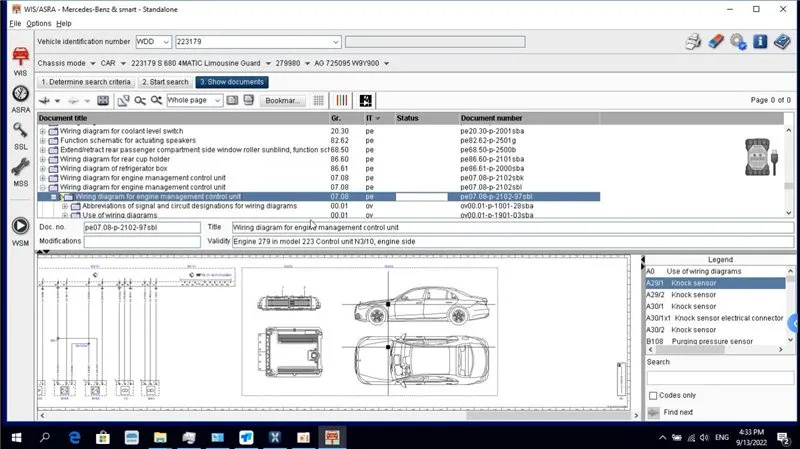This screenshot has width=800, height=449.
Task: Open Microsoft Store from taskbar
Action: click(x=103, y=437)
